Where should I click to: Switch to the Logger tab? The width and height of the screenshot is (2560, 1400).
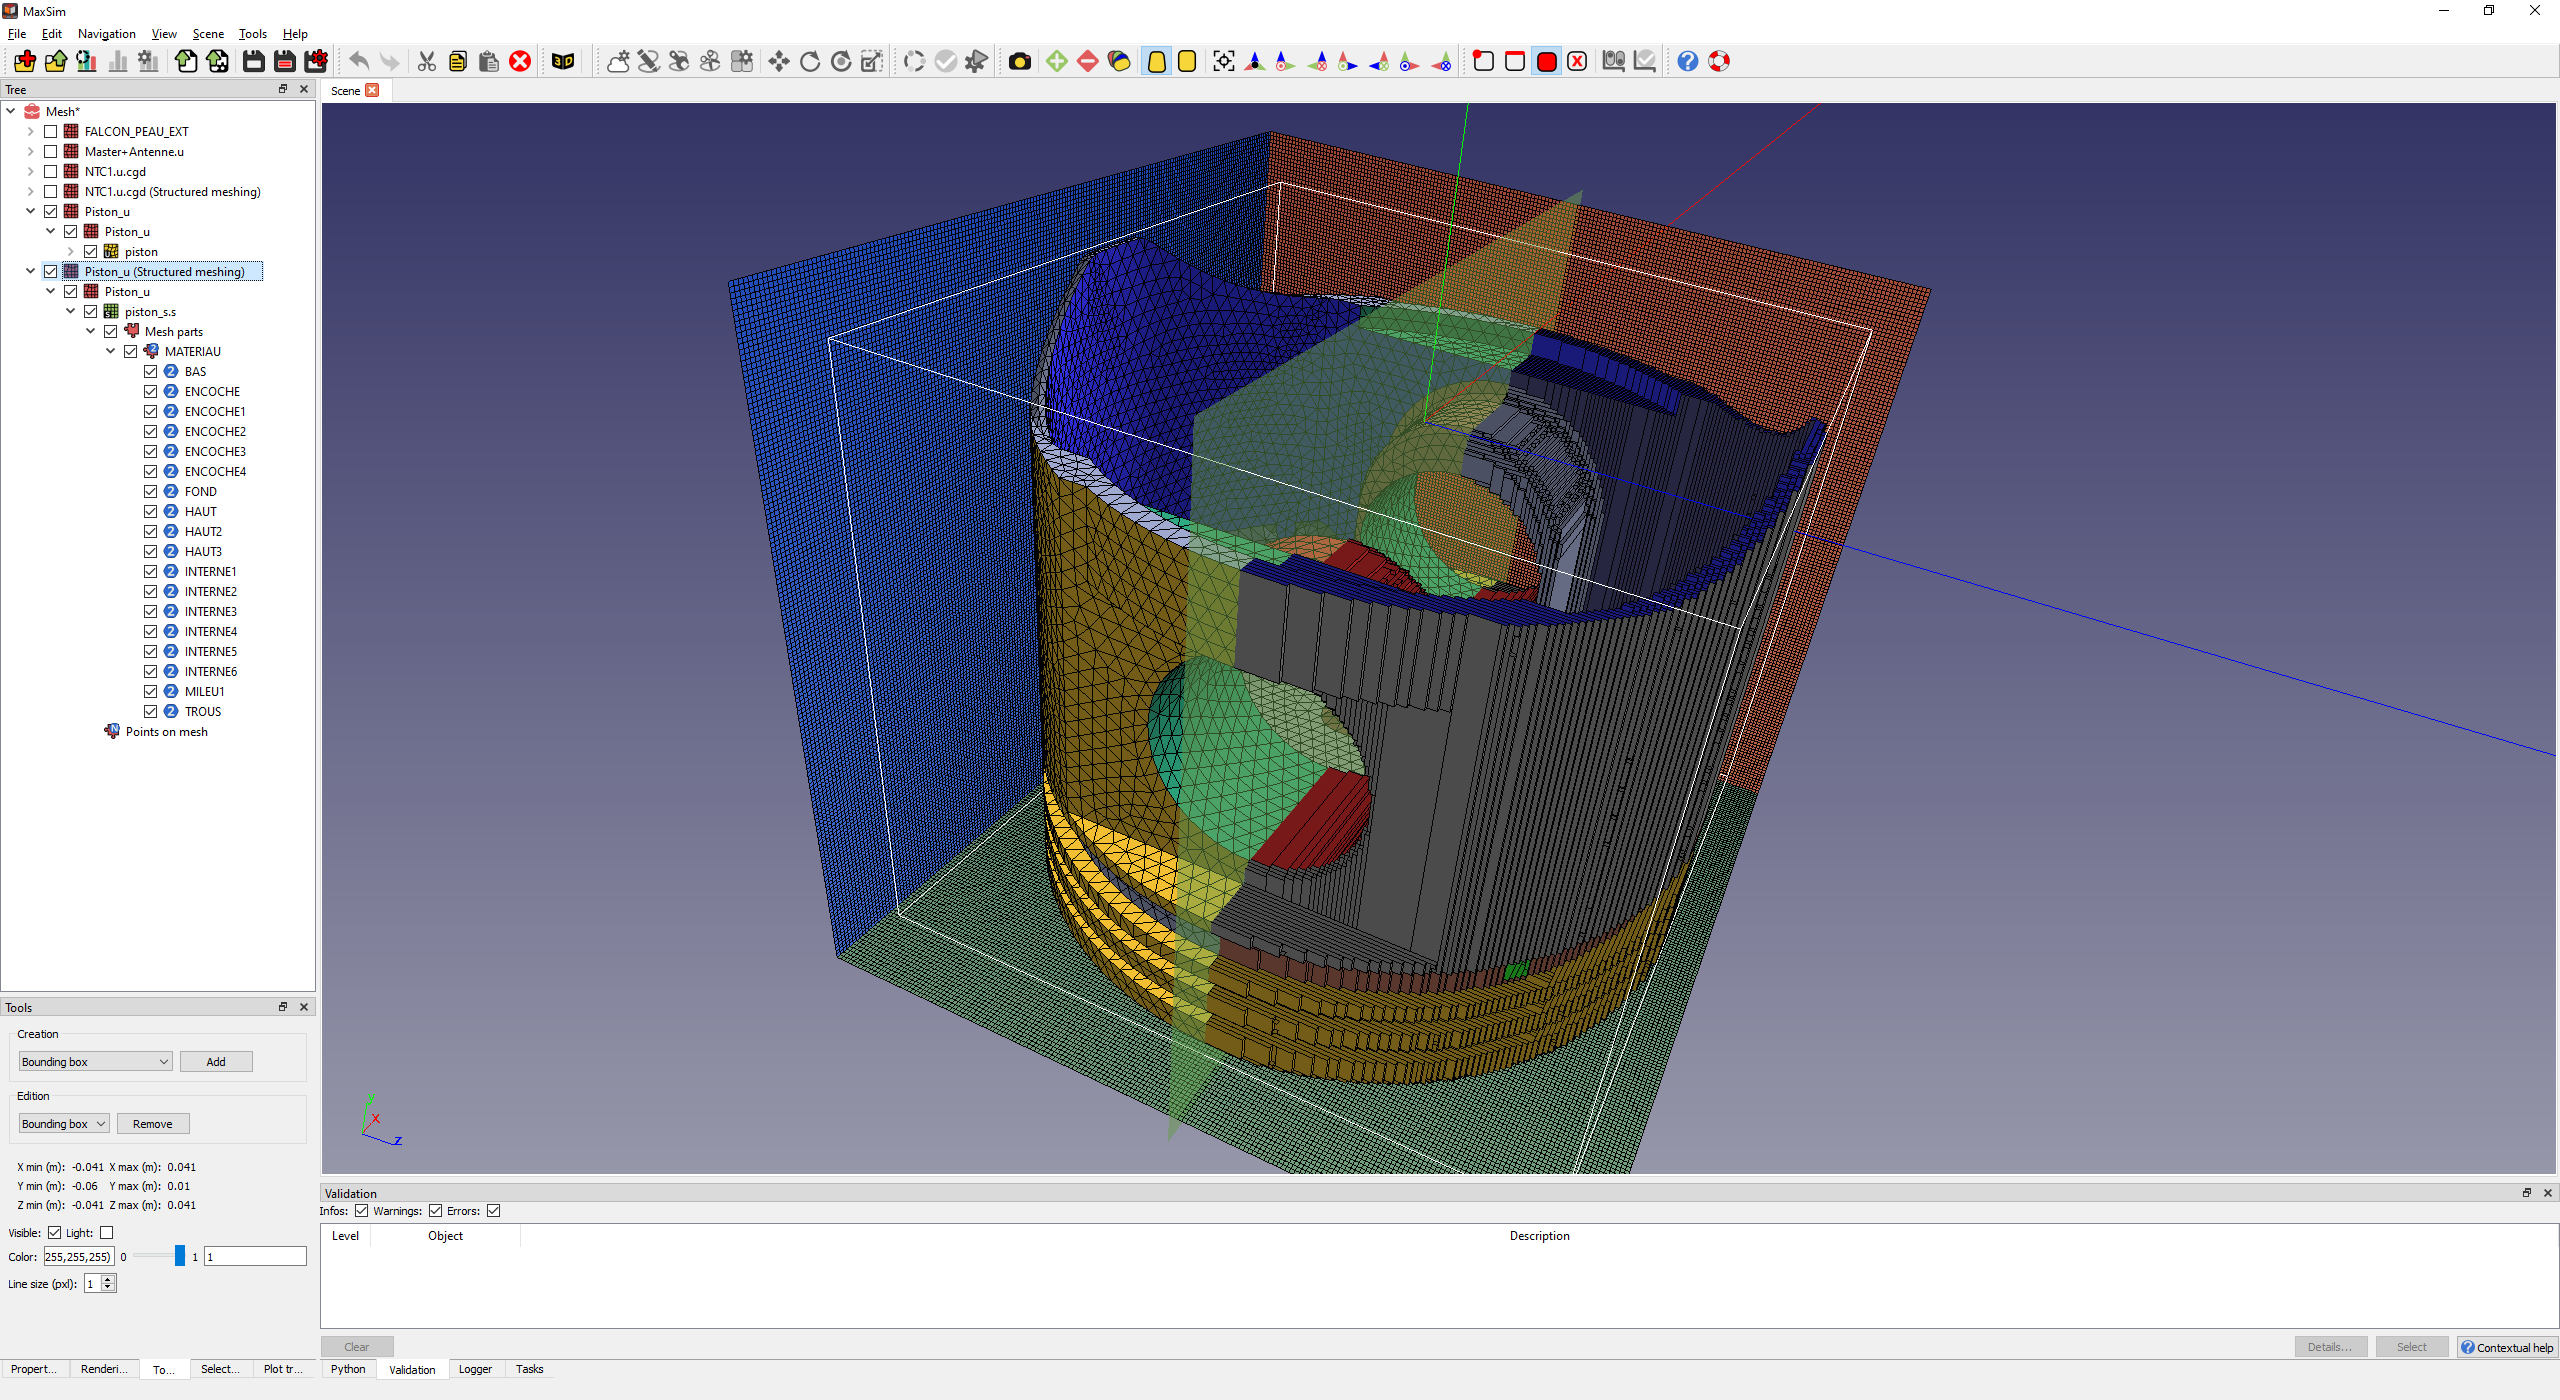pos(475,1370)
